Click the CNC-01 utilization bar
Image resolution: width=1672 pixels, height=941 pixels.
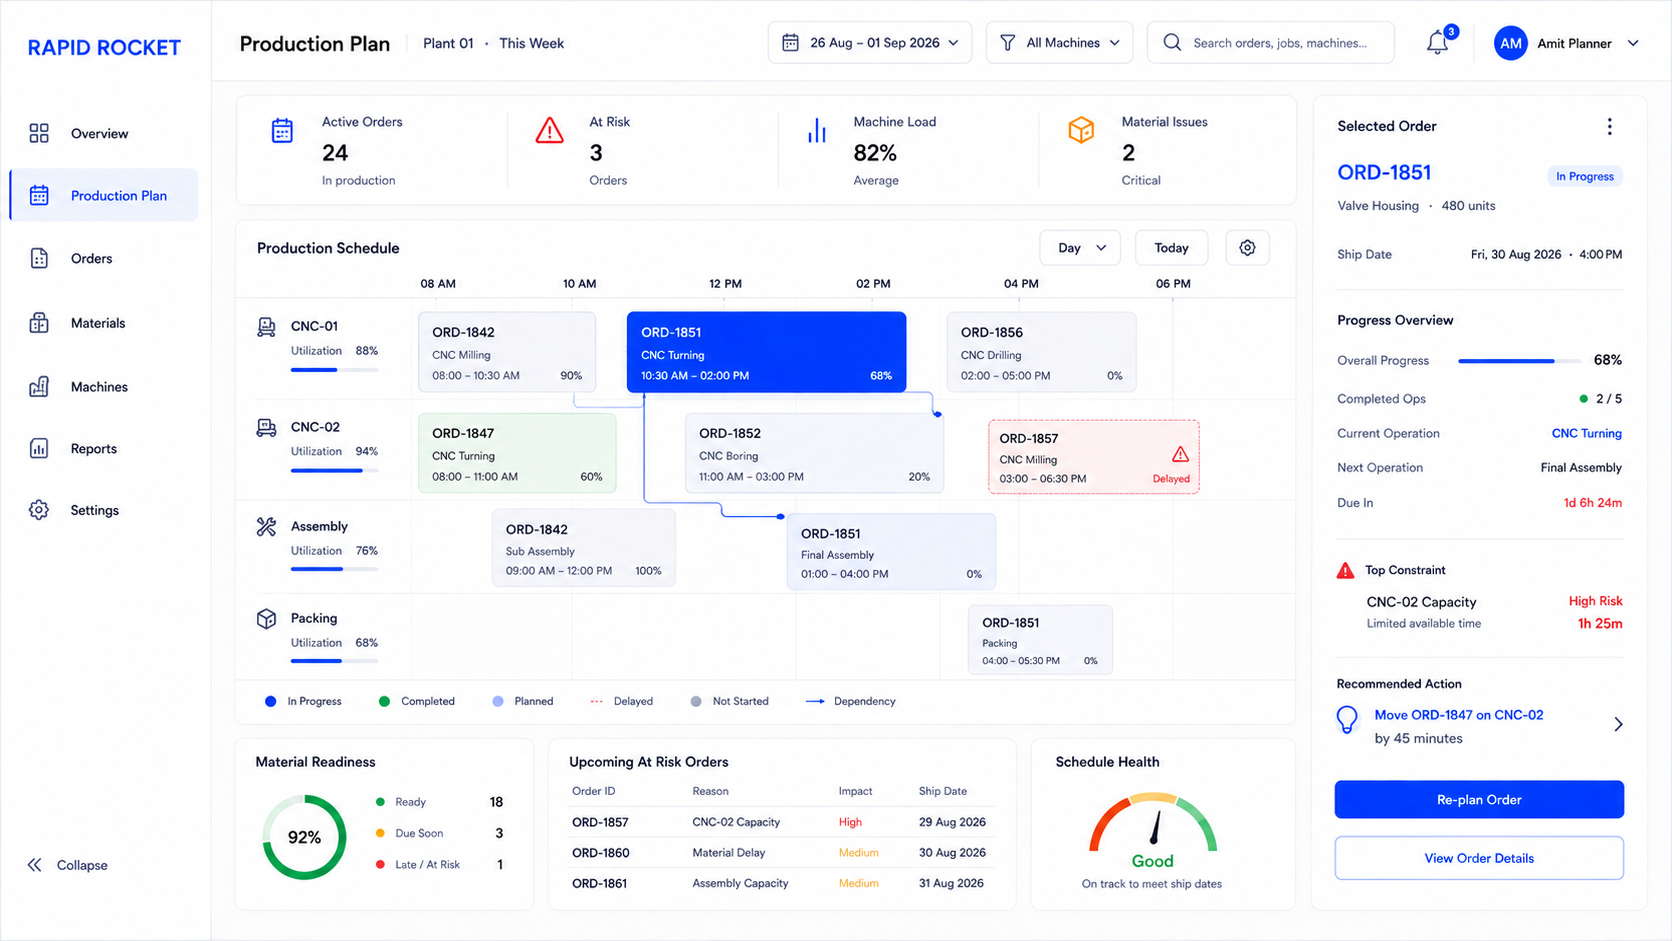coord(334,369)
